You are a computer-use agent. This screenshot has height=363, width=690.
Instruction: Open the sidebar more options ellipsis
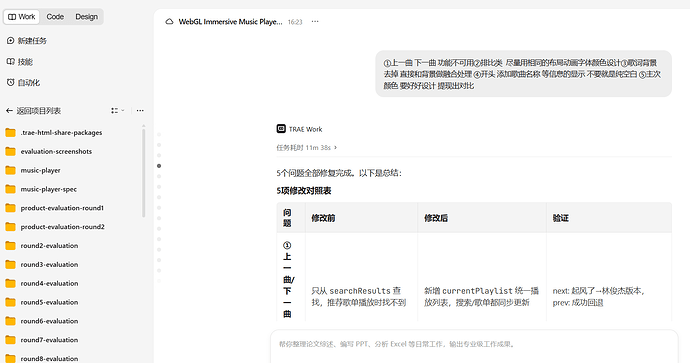coord(140,111)
